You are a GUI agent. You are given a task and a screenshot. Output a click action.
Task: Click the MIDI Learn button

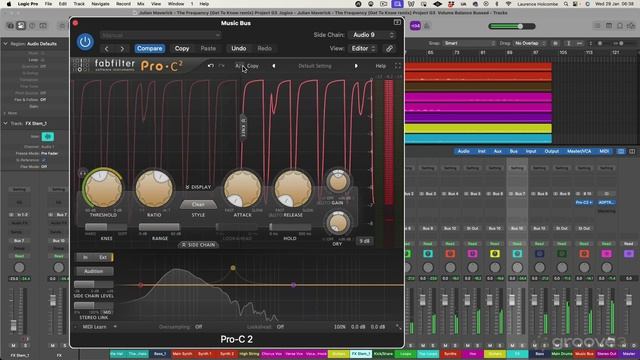(94, 327)
